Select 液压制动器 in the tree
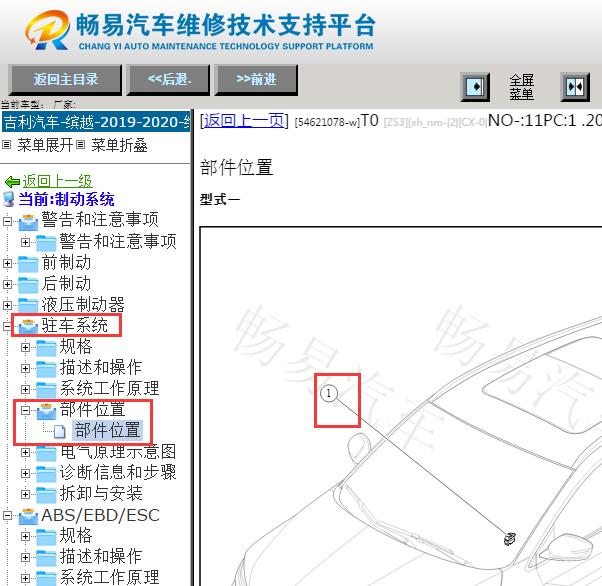The width and height of the screenshot is (602, 586). pyautogui.click(x=83, y=305)
